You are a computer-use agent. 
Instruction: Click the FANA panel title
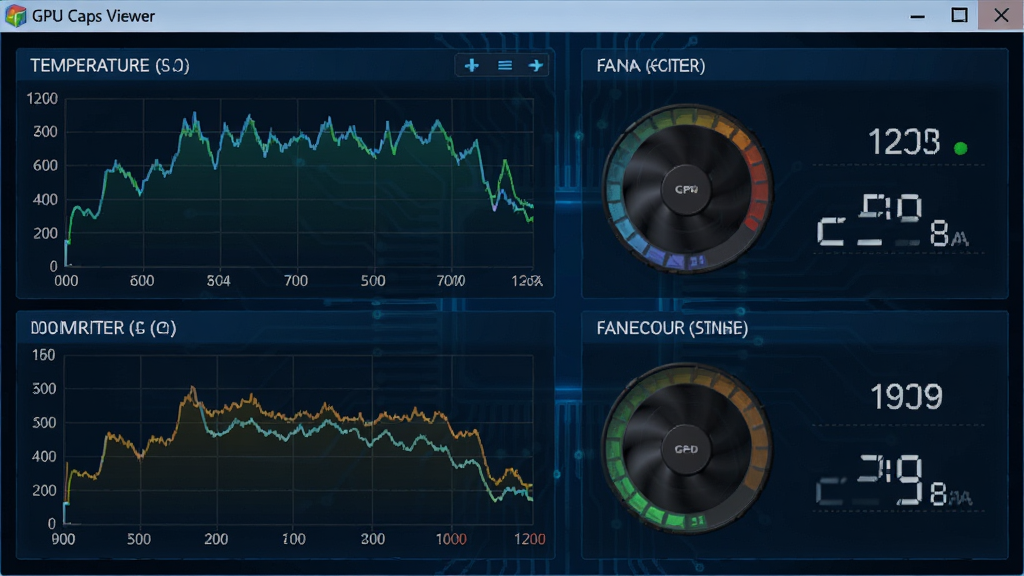coord(650,66)
